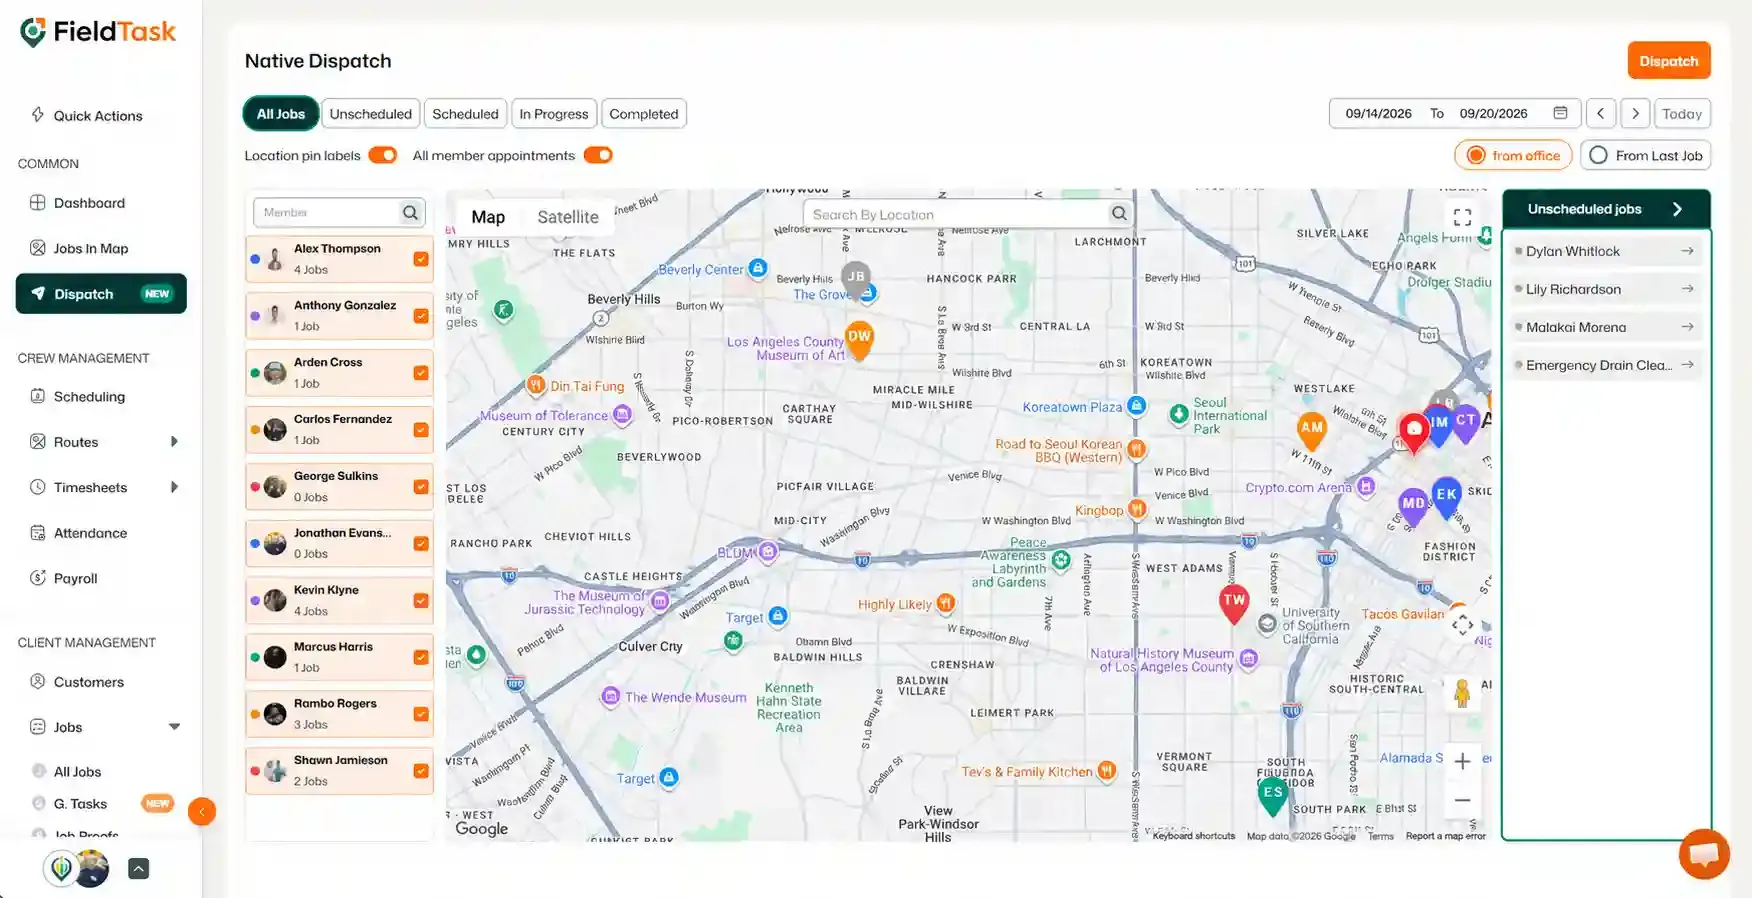Screen dimensions: 1752x898
Task: Click the ES green map pin
Action: click(1272, 795)
